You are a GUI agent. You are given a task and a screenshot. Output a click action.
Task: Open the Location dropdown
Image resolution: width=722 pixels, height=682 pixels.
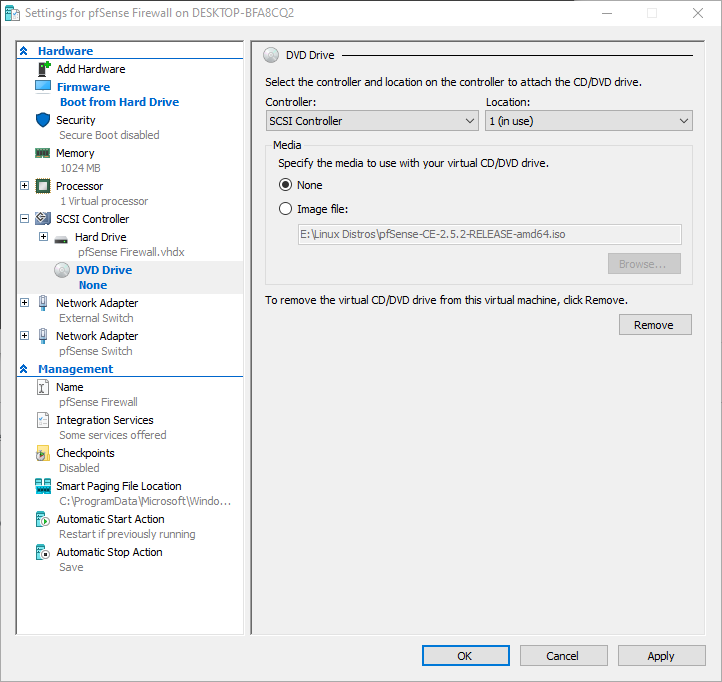pyautogui.click(x=588, y=121)
